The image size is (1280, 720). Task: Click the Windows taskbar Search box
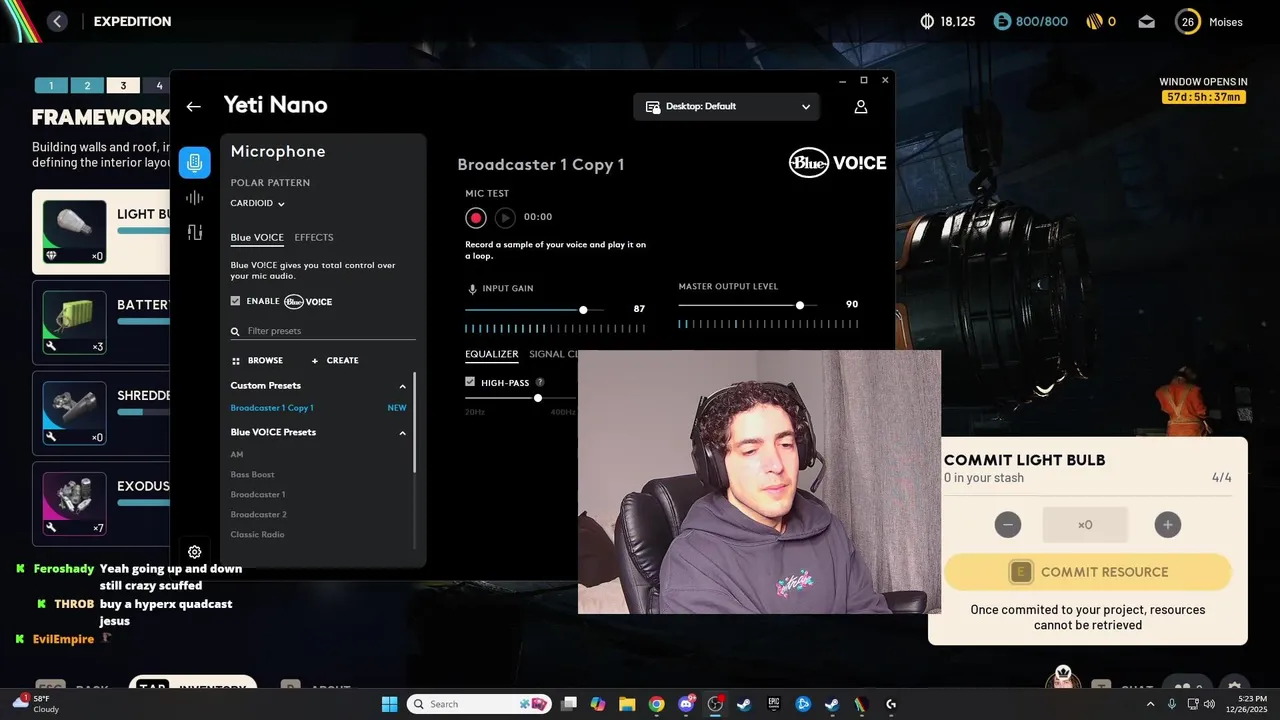[479, 704]
